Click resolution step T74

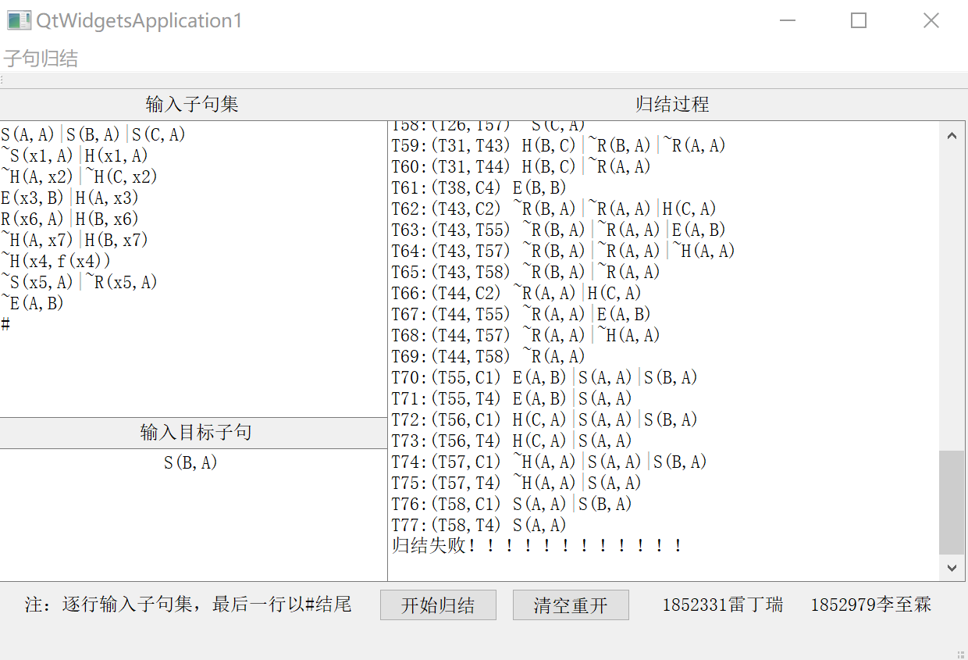(549, 462)
